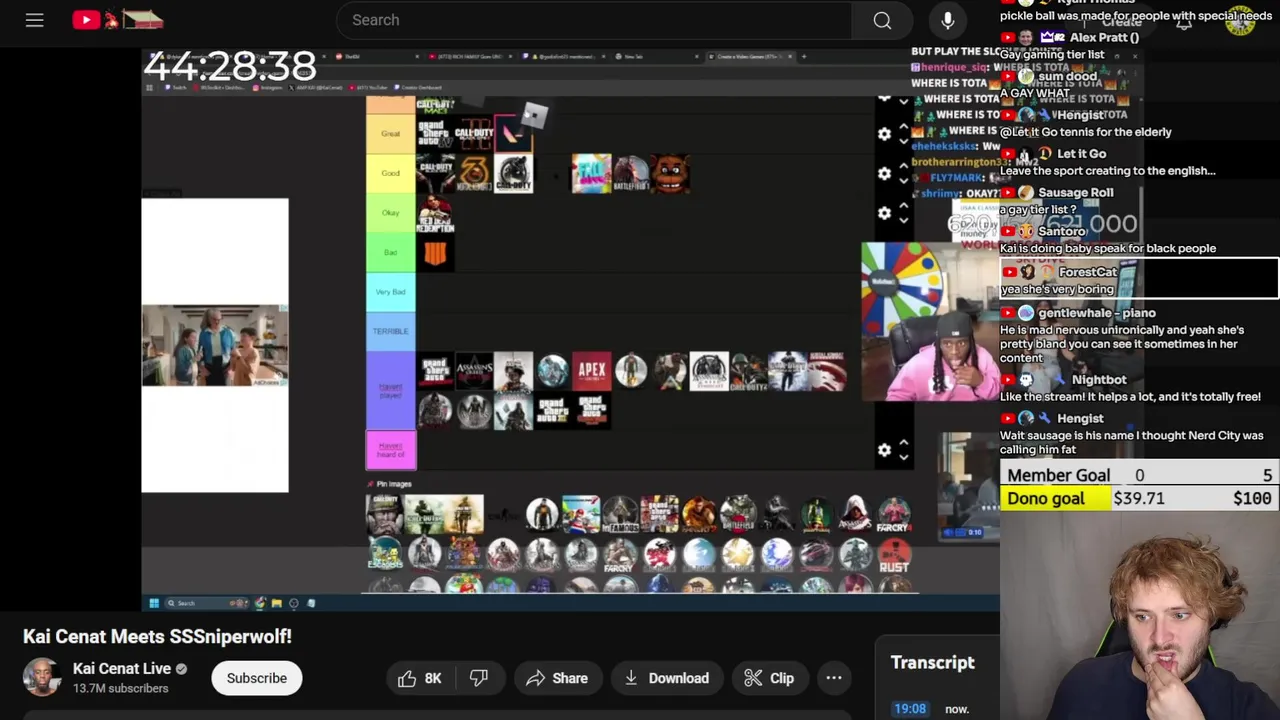
Task: Select the pink Haven't heard of label
Action: point(390,450)
